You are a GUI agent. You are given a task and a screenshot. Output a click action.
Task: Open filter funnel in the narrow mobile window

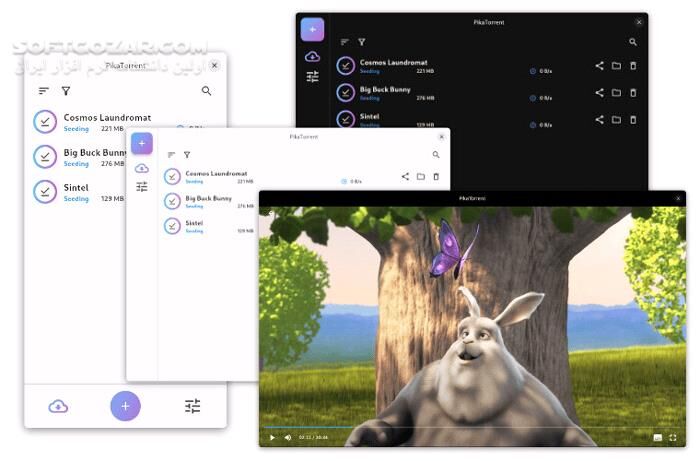point(66,91)
